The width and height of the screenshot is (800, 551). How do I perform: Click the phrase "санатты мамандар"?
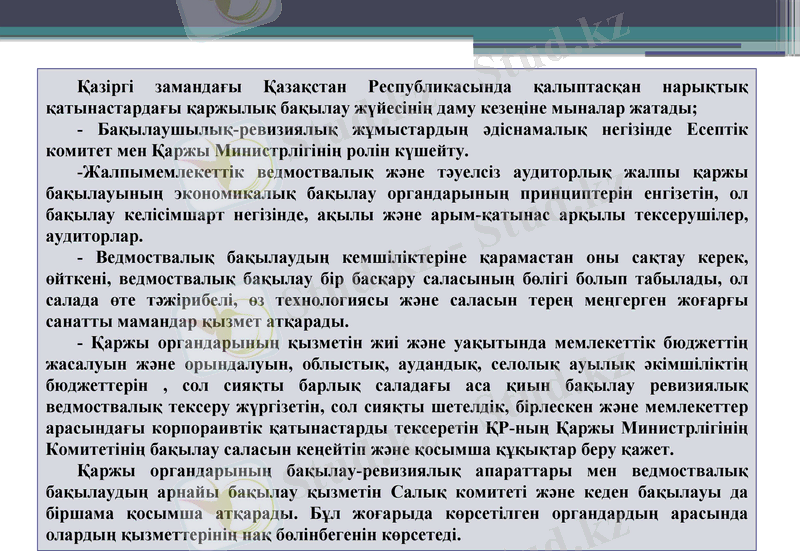coord(121,322)
